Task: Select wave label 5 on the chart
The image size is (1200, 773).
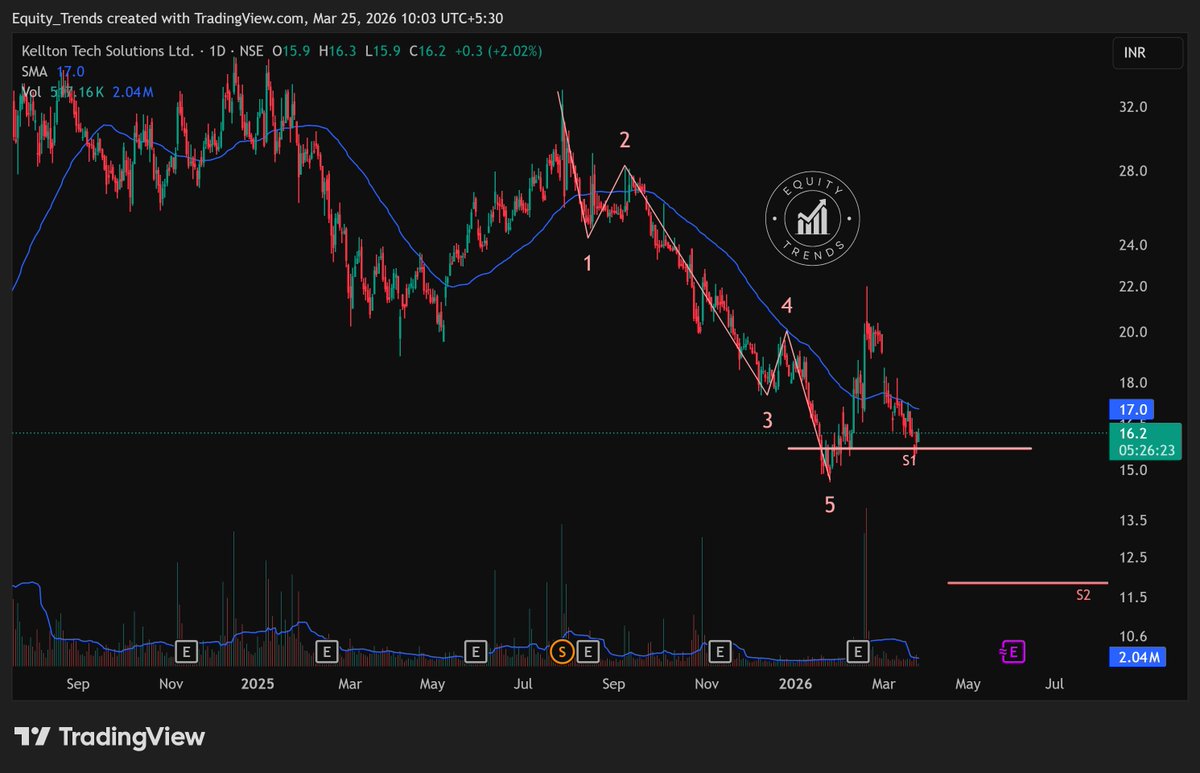Action: (x=830, y=505)
